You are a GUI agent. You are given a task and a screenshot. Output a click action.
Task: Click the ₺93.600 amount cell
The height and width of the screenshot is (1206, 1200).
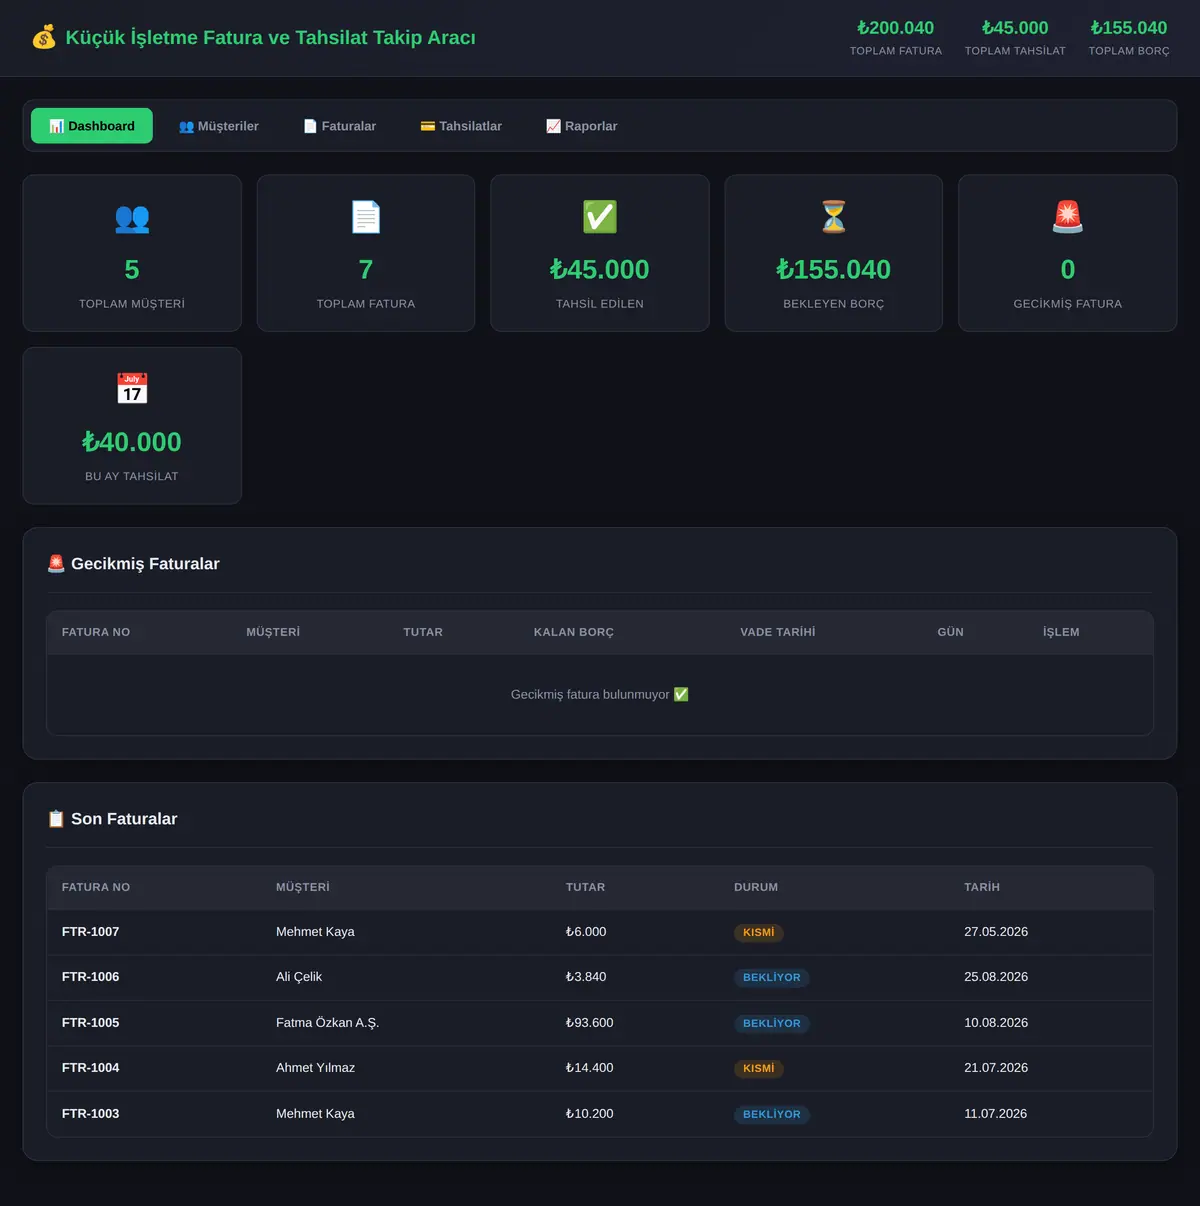pos(590,1023)
